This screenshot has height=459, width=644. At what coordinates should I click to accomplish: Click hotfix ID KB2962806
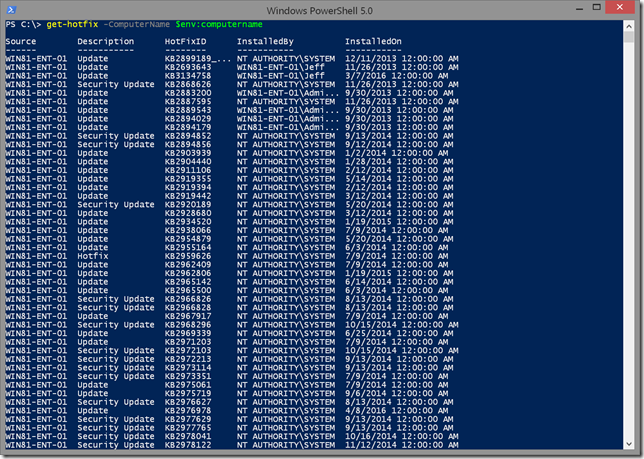click(x=188, y=273)
